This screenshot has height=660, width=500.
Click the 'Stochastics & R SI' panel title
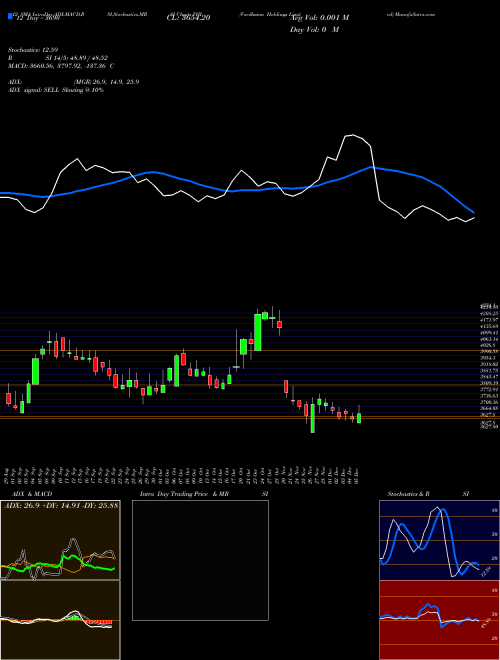click(428, 494)
